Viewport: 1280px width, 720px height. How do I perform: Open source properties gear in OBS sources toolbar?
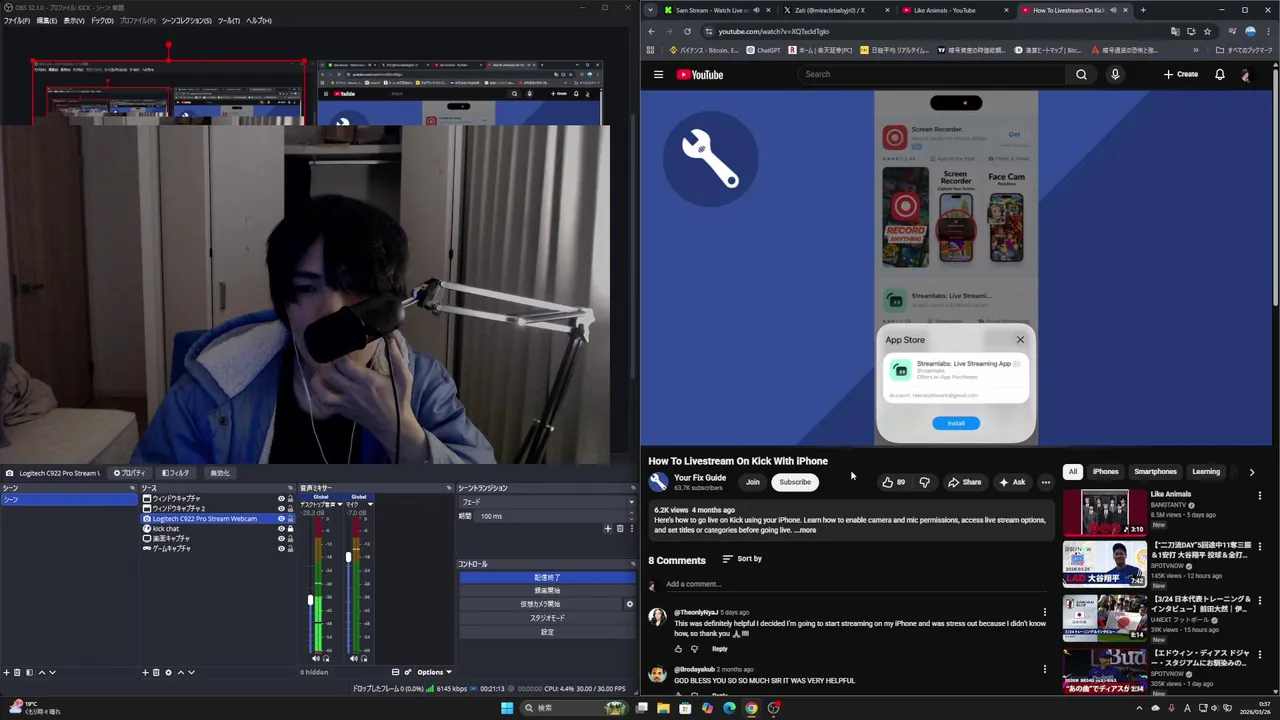tap(168, 672)
